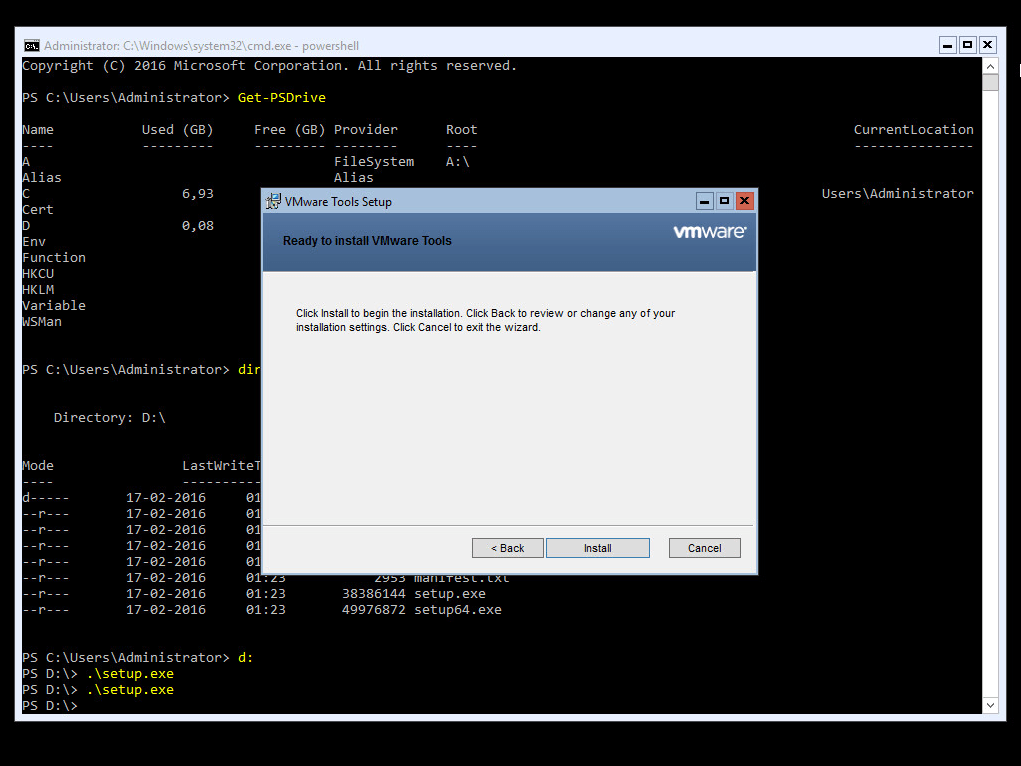Click the 'Function' drive name
The image size is (1021, 766).
[x=54, y=258]
